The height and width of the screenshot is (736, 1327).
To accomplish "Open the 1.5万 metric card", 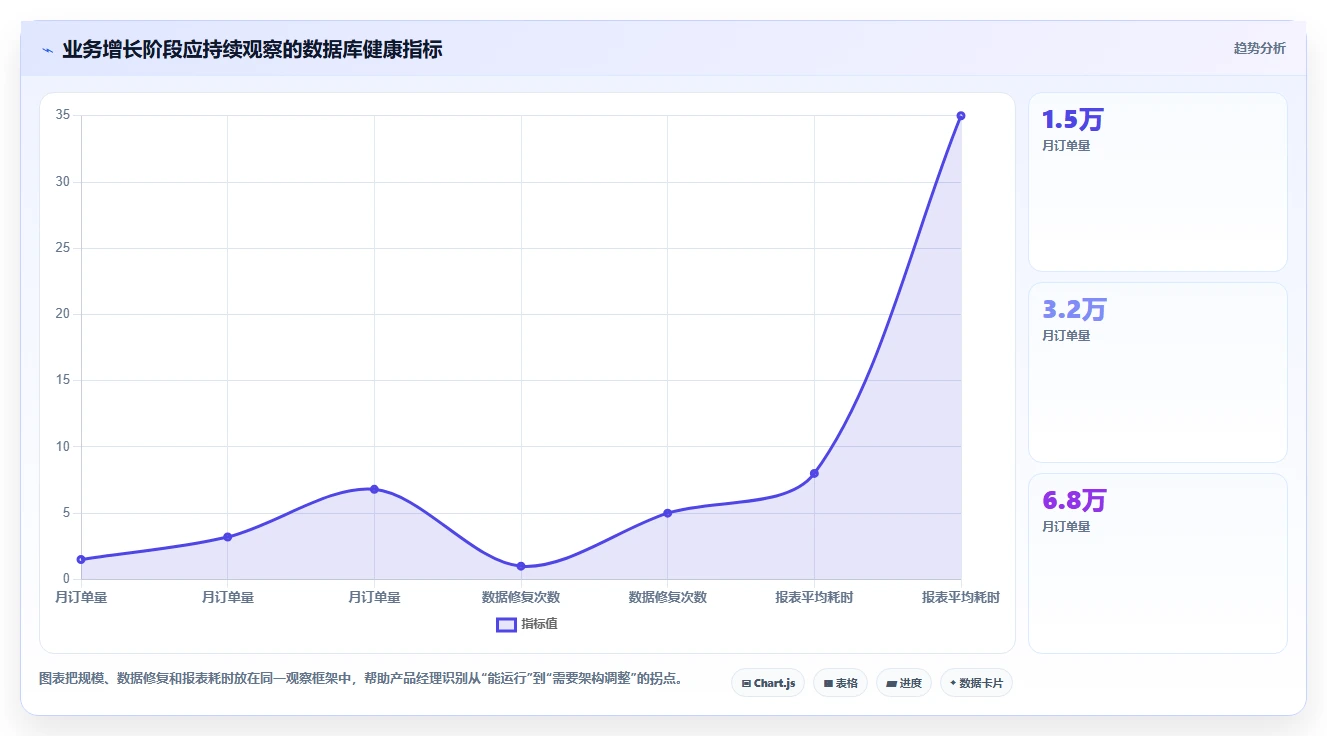I will [x=1157, y=182].
